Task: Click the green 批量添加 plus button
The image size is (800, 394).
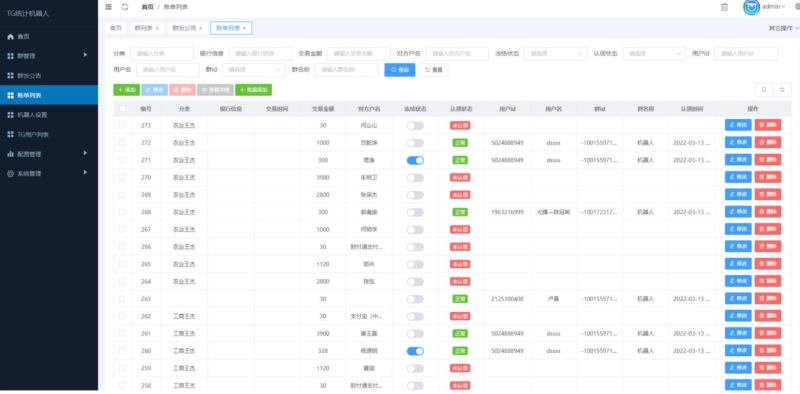Action: [253, 90]
